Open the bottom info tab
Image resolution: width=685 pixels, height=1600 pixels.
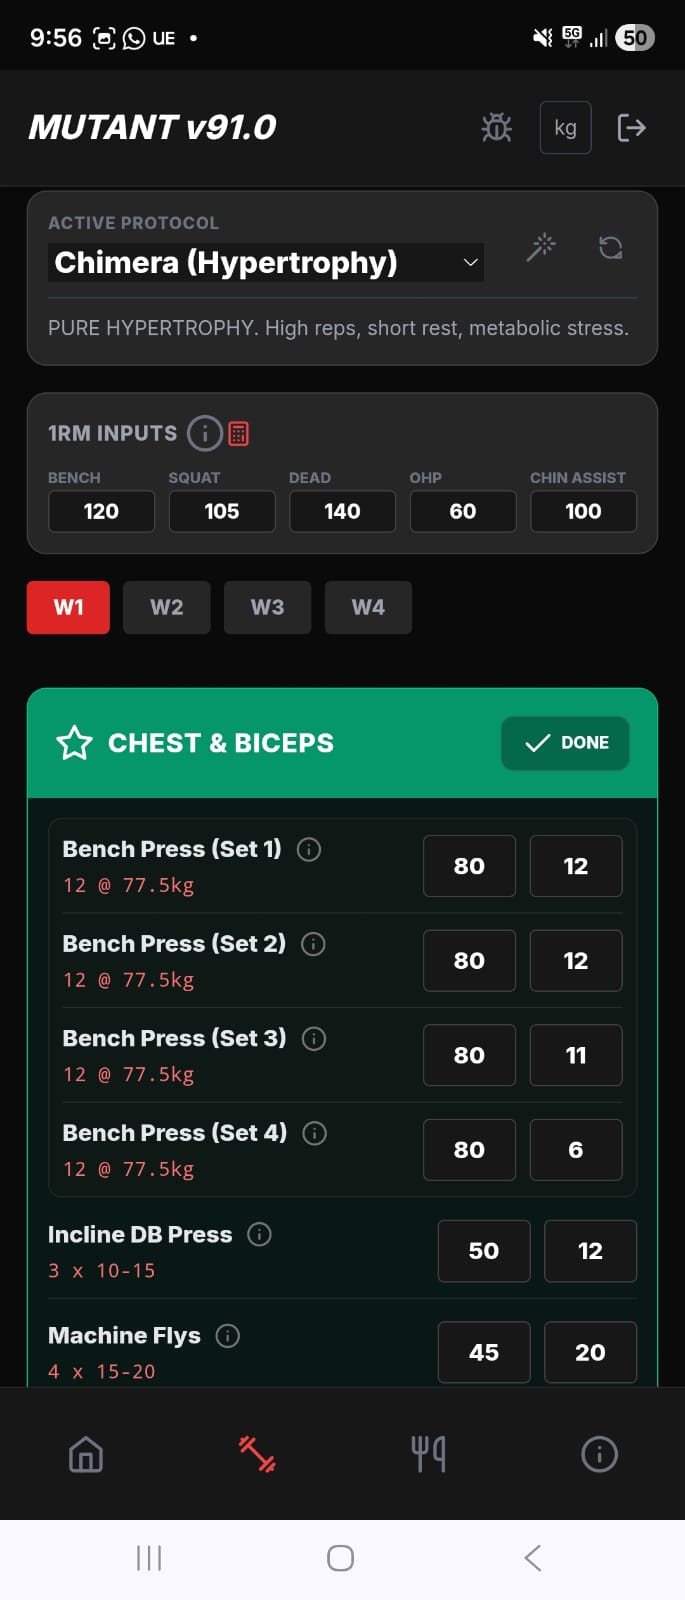(599, 1454)
